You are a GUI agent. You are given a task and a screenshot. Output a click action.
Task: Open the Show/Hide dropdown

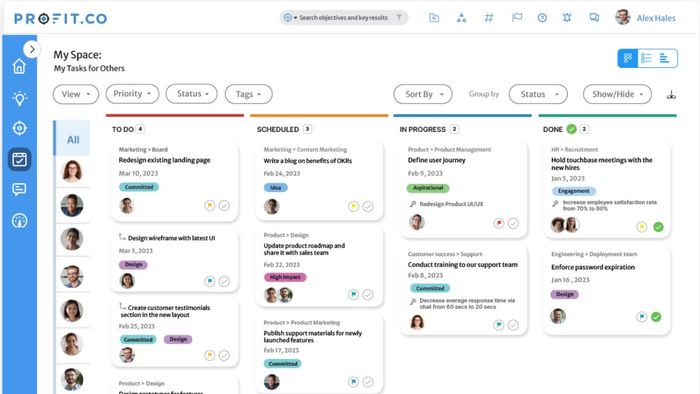617,94
